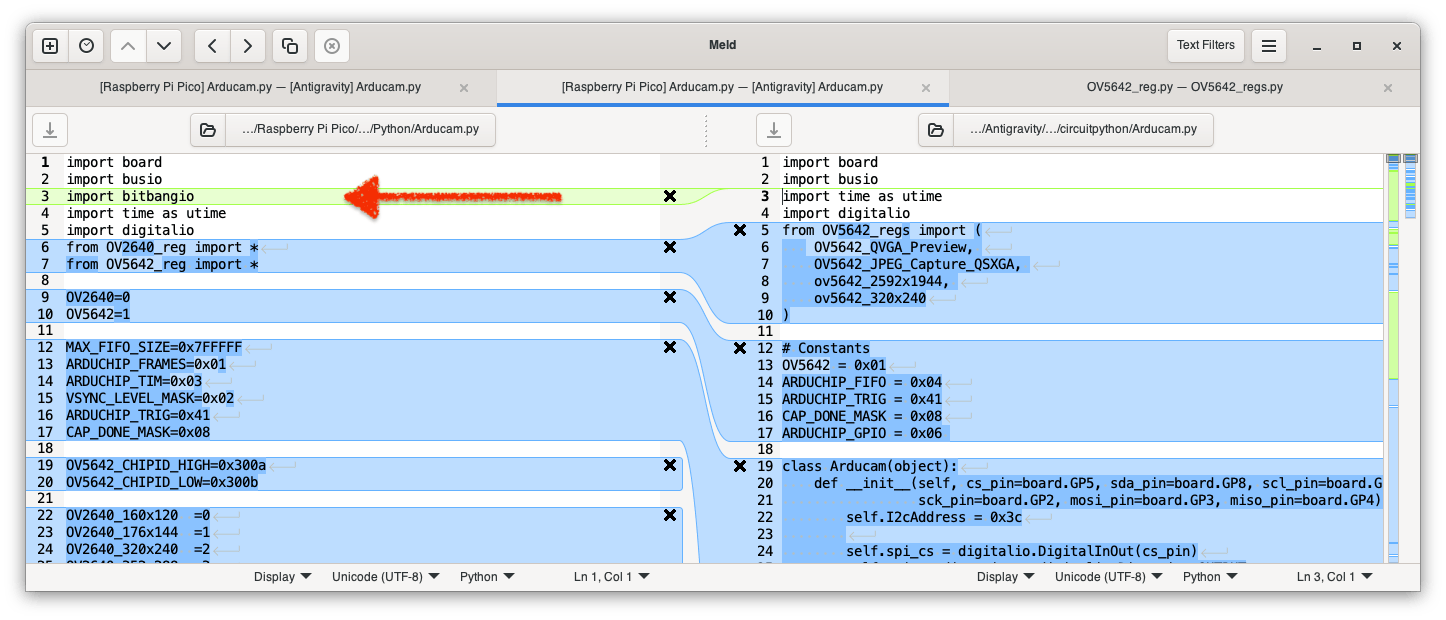
Task: Close the first Arducam.py tab
Action: 464,88
